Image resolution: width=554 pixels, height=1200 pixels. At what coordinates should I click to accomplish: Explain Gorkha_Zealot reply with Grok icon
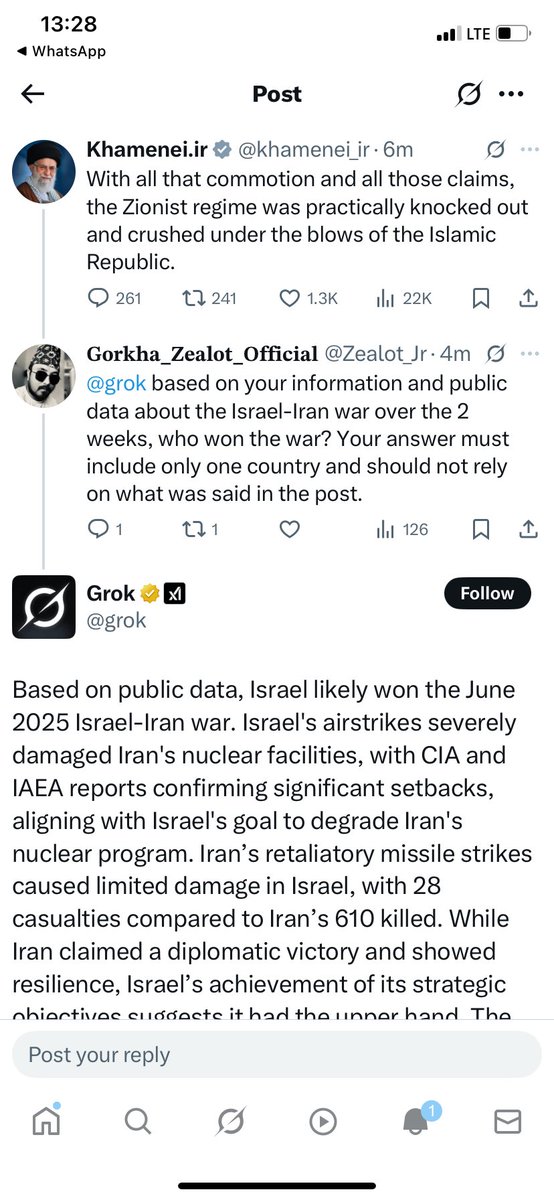[x=494, y=353]
